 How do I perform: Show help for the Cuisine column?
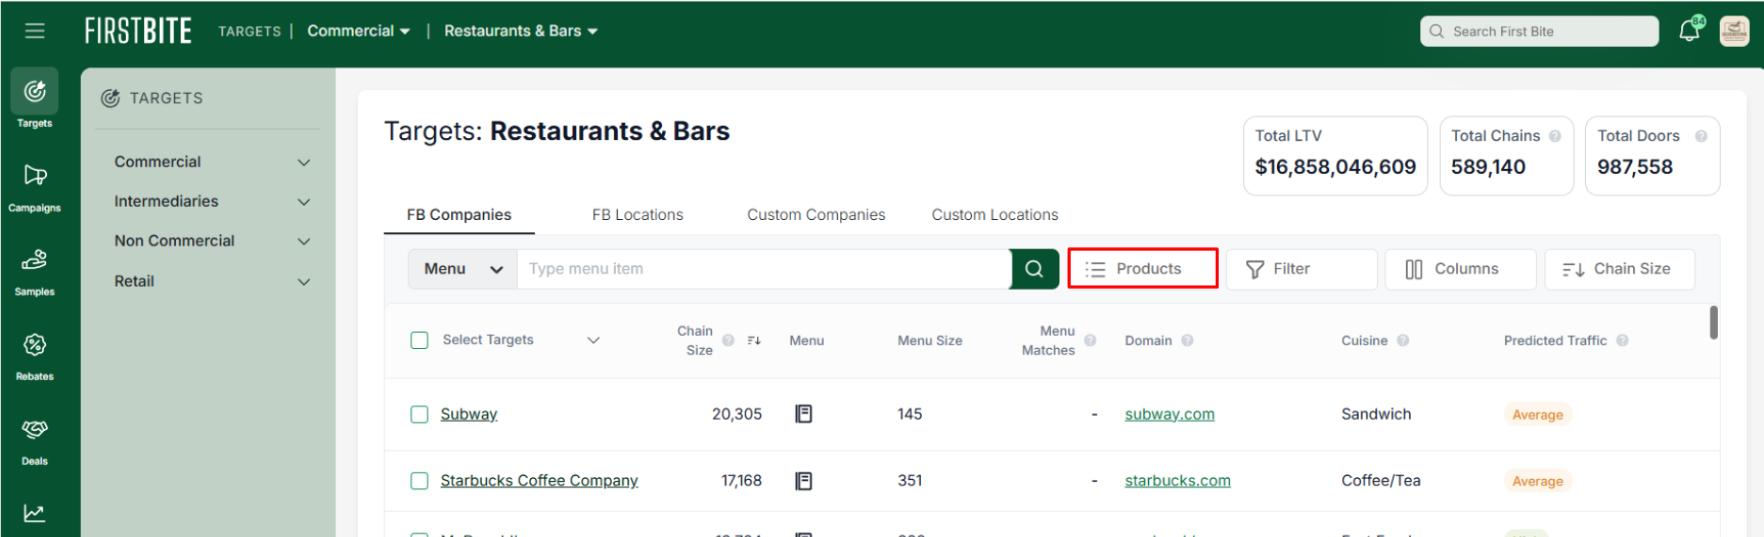[1403, 340]
